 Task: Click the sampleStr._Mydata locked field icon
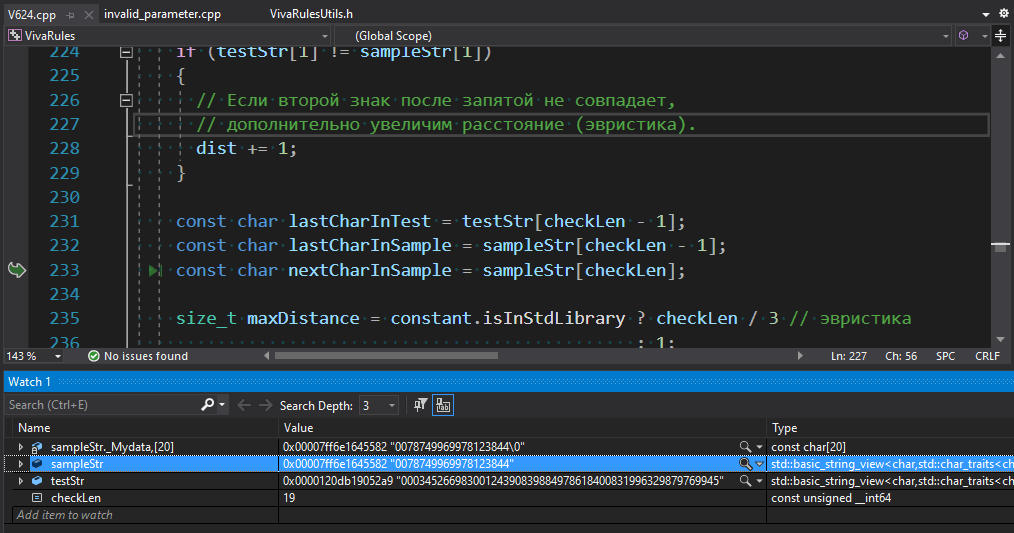coord(37,447)
